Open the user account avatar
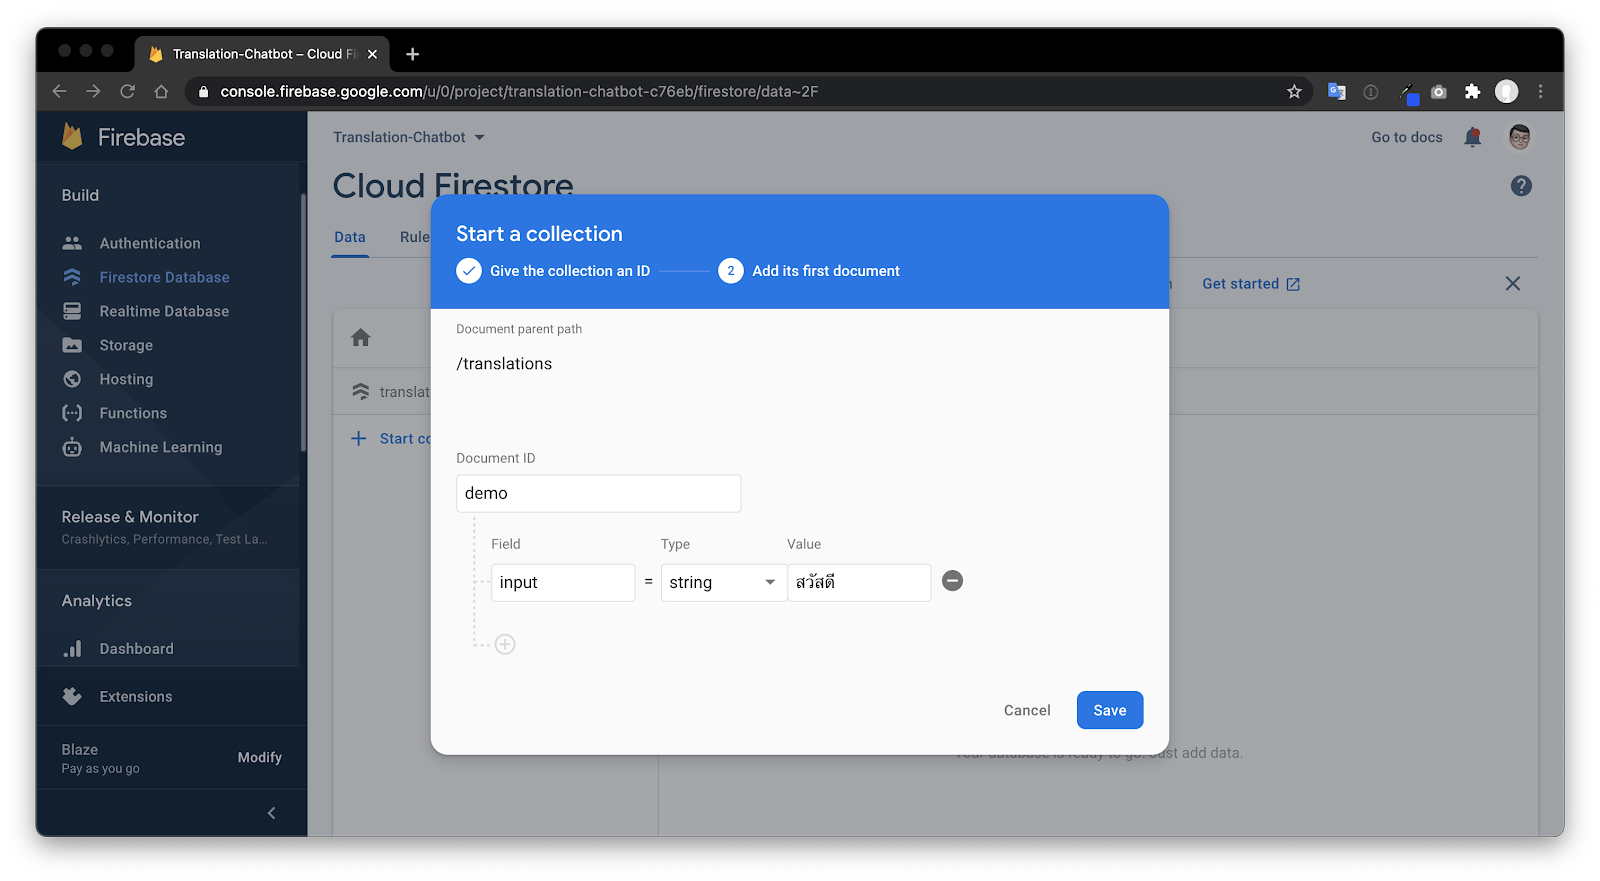 (x=1520, y=137)
